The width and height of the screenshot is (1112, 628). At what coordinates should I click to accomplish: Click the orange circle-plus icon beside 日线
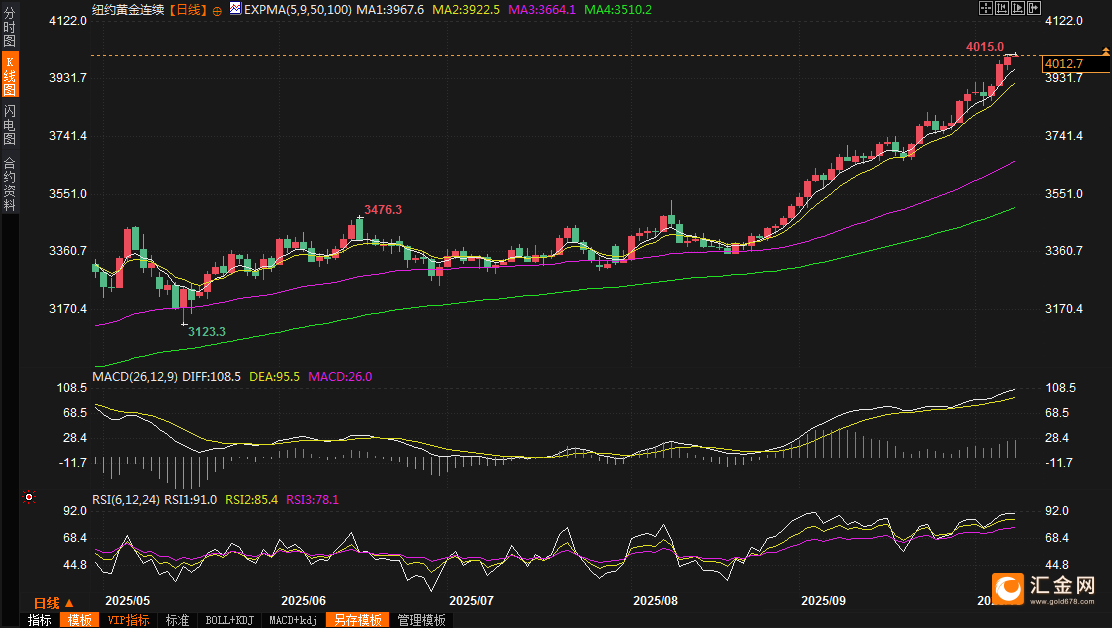[217, 9]
